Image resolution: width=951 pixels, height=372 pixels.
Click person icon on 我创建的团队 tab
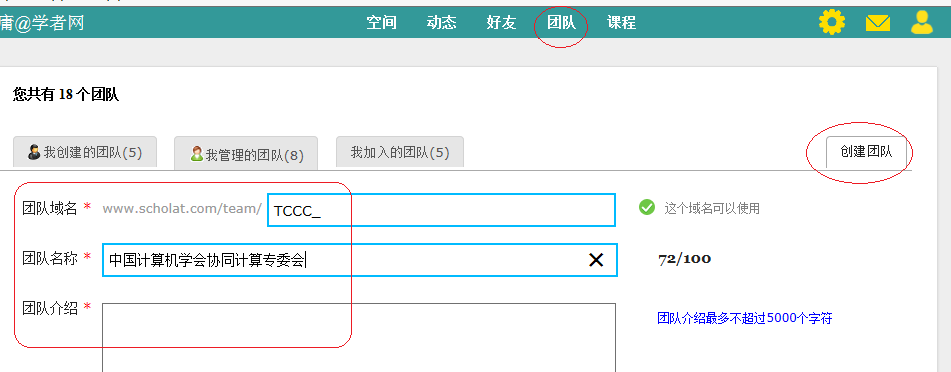35,152
